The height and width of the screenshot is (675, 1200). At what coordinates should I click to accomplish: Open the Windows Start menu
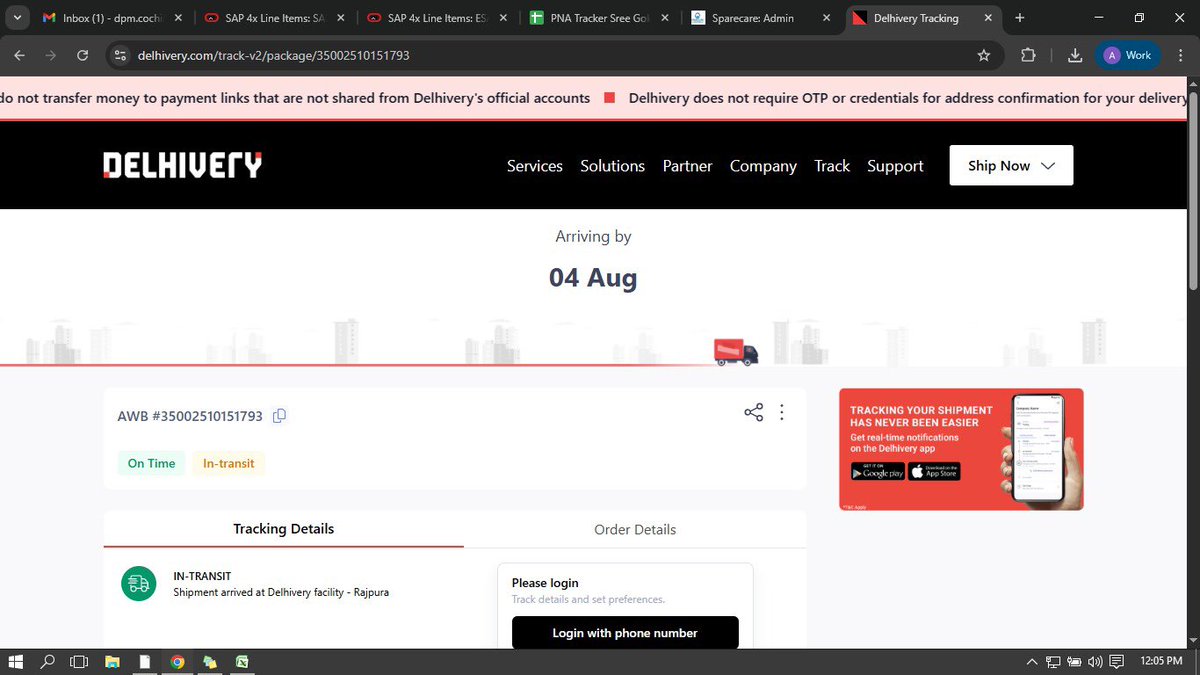(16, 661)
